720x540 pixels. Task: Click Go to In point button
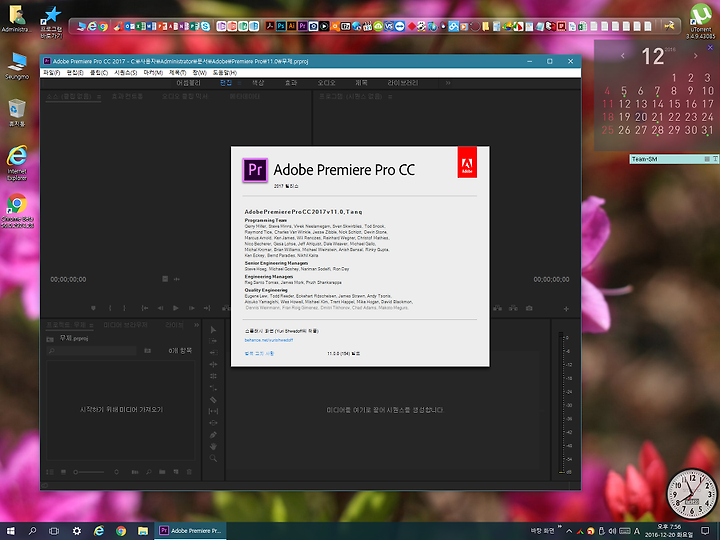click(x=145, y=308)
